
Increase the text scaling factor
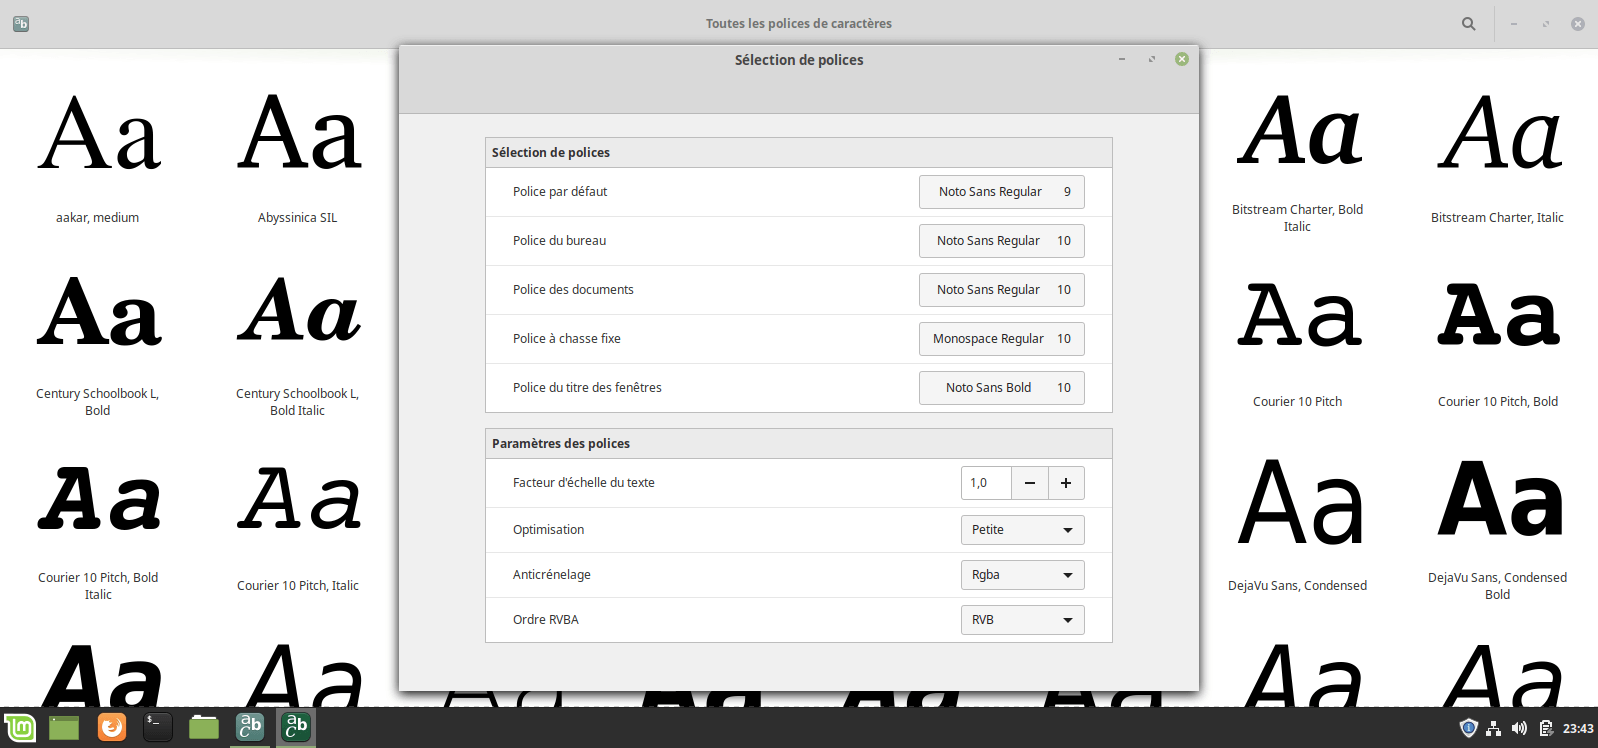1066,483
